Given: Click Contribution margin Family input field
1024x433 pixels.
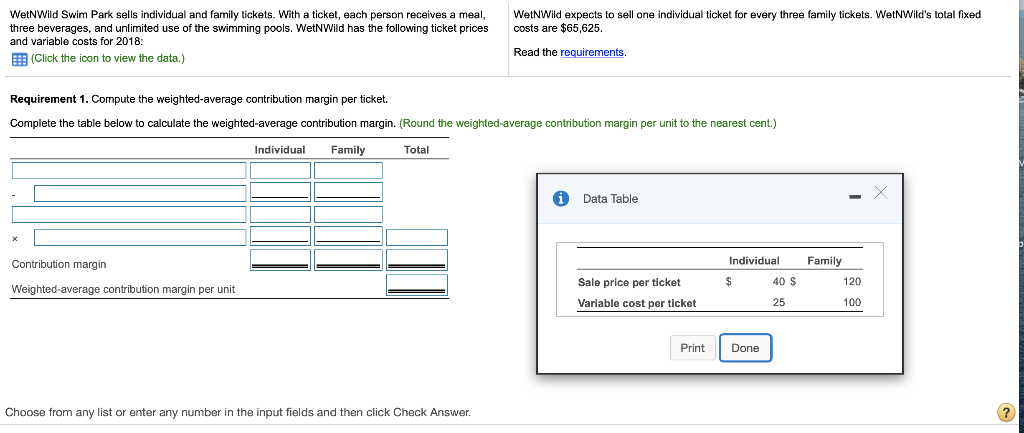Looking at the screenshot, I should coord(348,259).
